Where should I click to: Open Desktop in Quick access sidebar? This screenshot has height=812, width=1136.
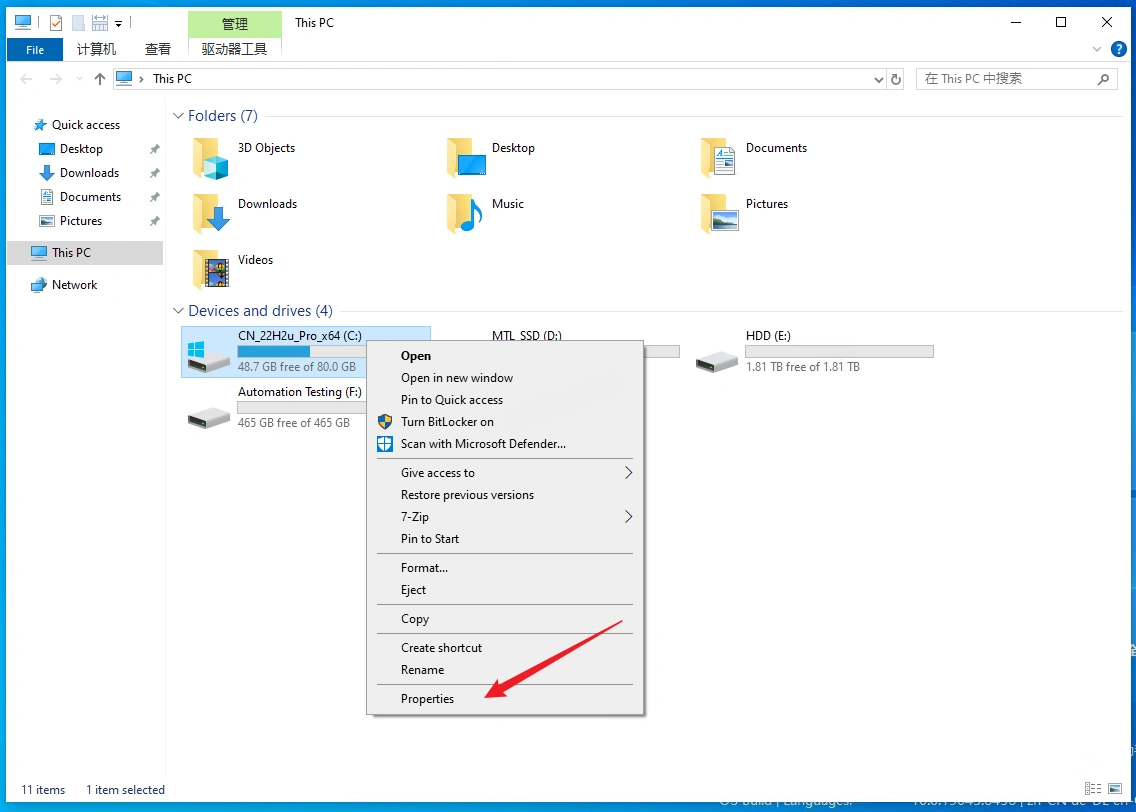click(x=81, y=148)
